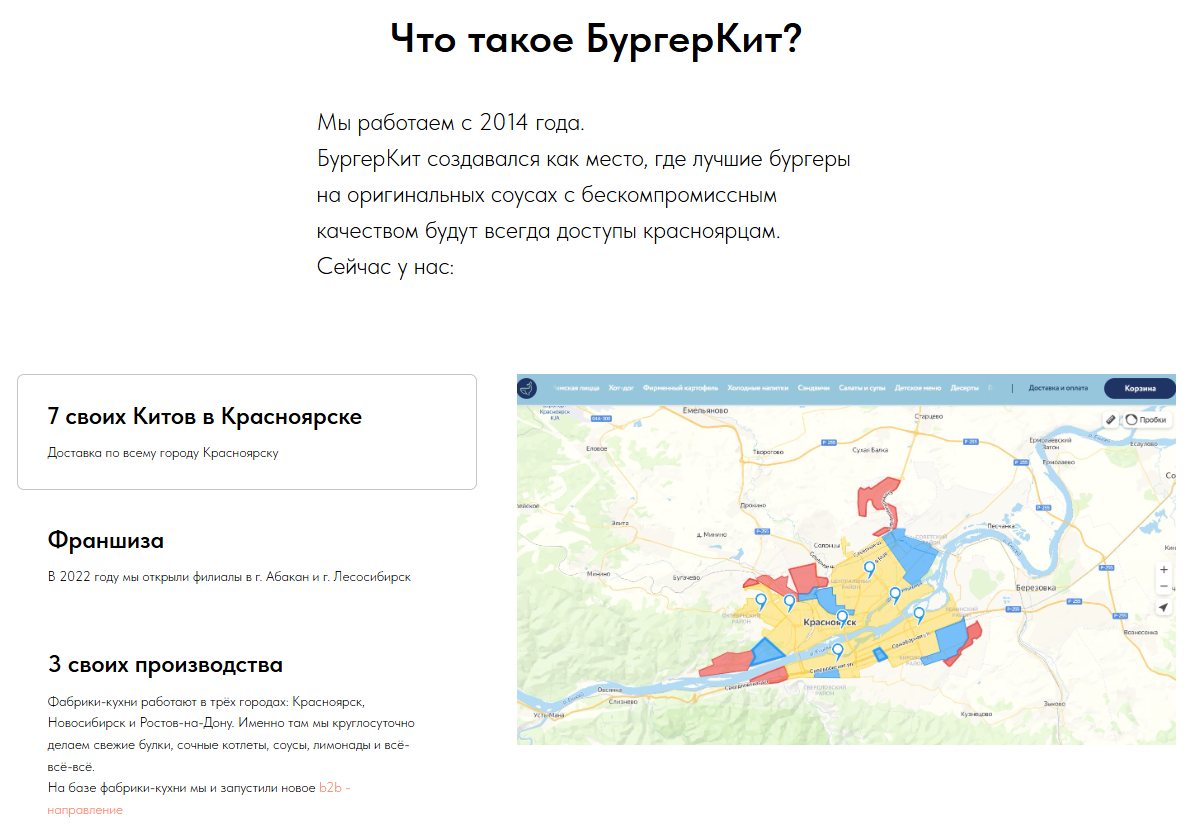The height and width of the screenshot is (837, 1199).
Task: Click Доставка по всему городу Красноярску text
Action: coord(163,453)
